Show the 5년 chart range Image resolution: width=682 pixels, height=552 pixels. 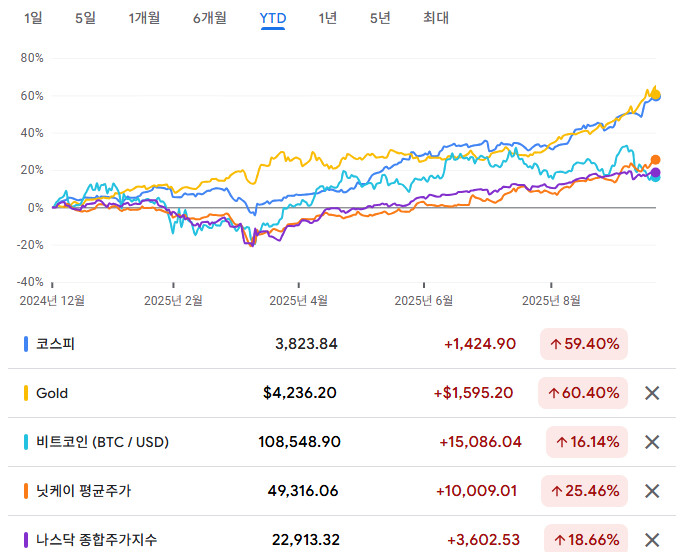tap(380, 17)
